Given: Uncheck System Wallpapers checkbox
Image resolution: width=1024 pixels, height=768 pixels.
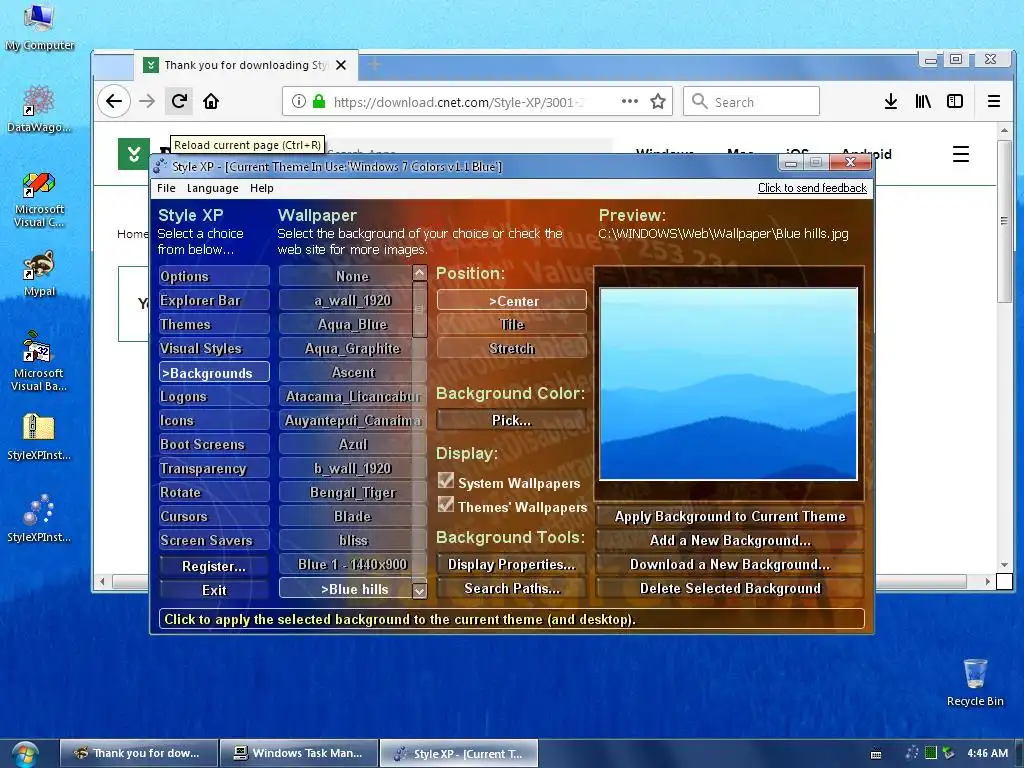Looking at the screenshot, I should click(x=446, y=481).
